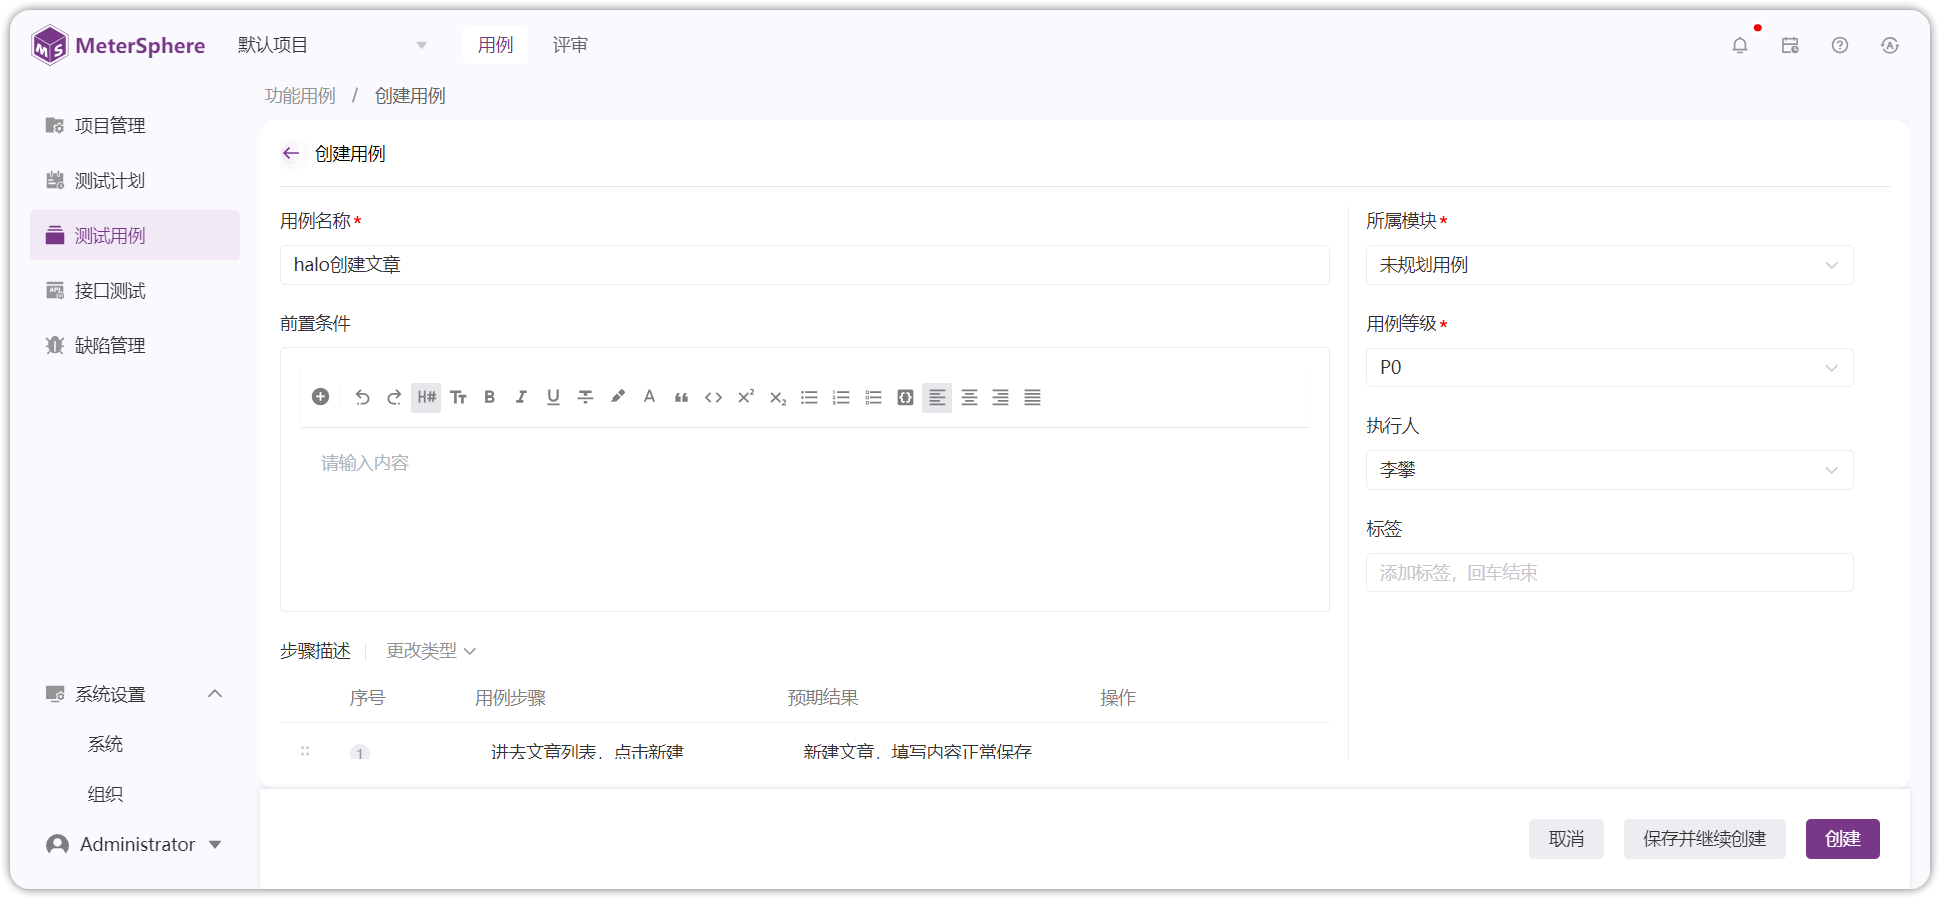Select the highlighter pen tool
This screenshot has height=899, width=1940.
(617, 397)
